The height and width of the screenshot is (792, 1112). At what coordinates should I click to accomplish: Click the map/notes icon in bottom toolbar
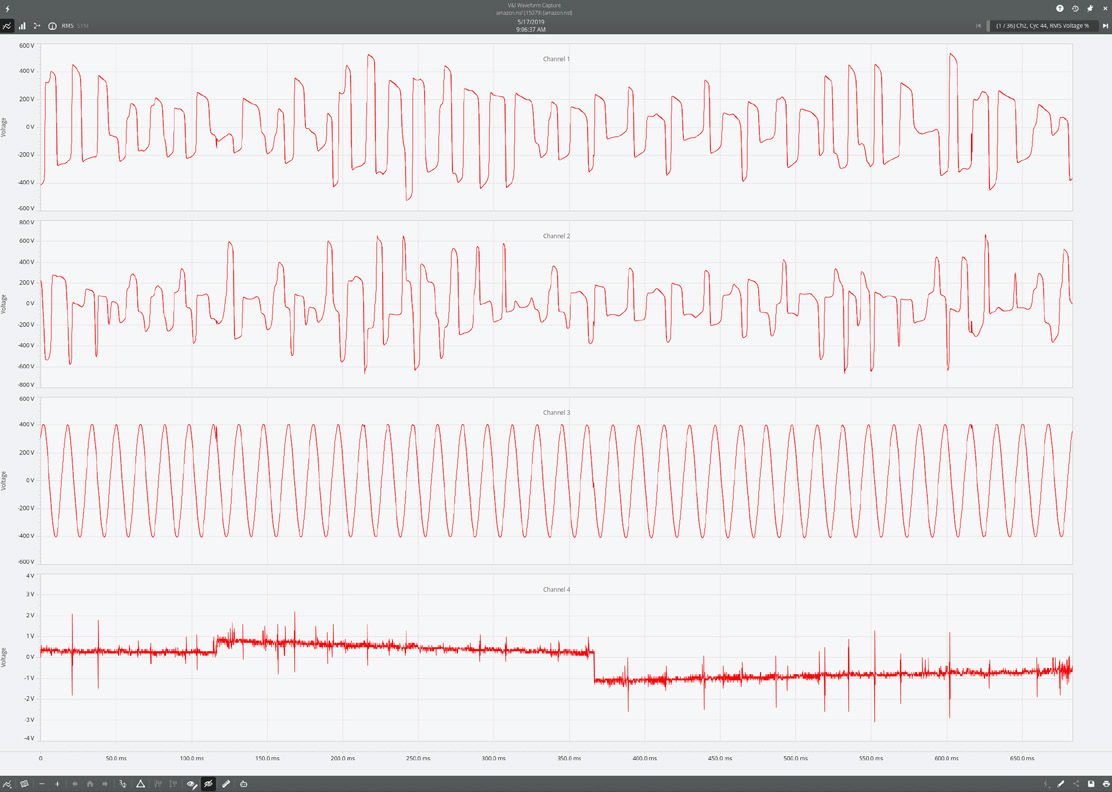tap(24, 784)
